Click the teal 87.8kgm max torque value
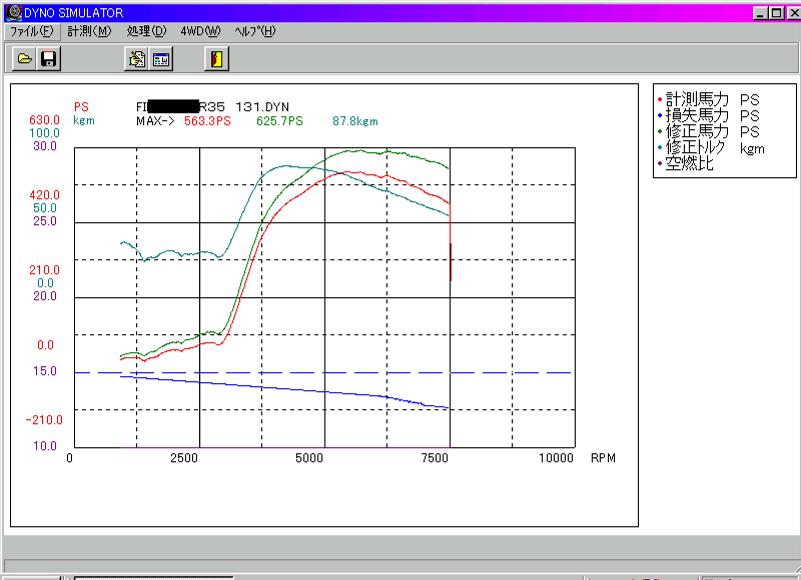This screenshot has height=580, width=801. point(354,121)
